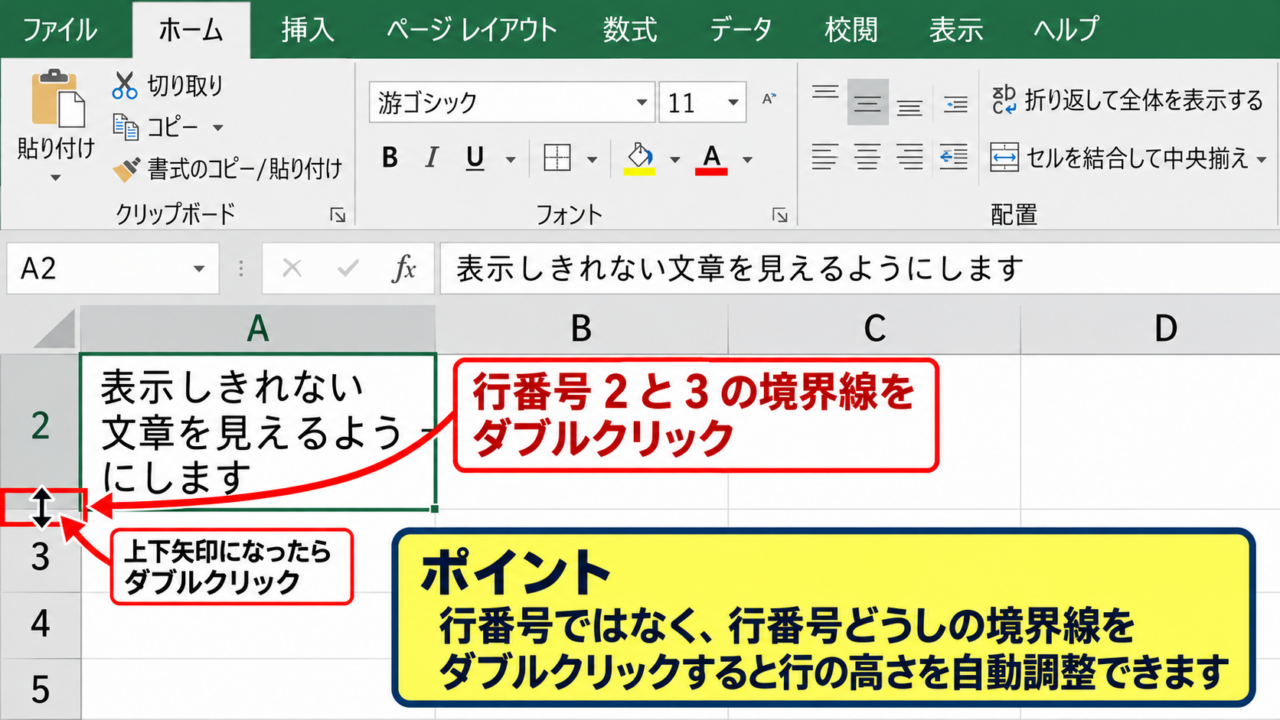Open the borders dropdown arrow
The image size is (1280, 720).
point(592,159)
